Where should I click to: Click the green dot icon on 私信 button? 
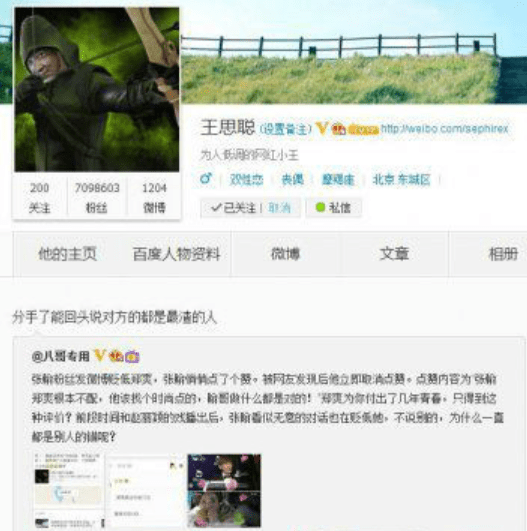320,207
